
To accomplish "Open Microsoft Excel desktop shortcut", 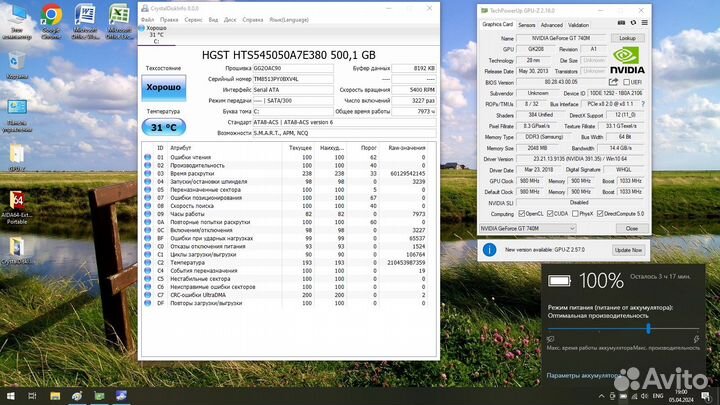I will tap(119, 22).
